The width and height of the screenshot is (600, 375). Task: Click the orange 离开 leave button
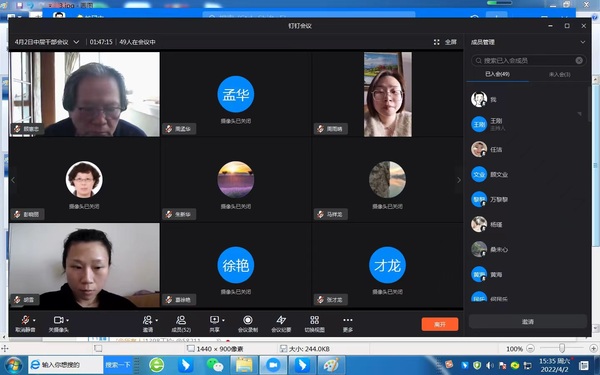pos(440,324)
